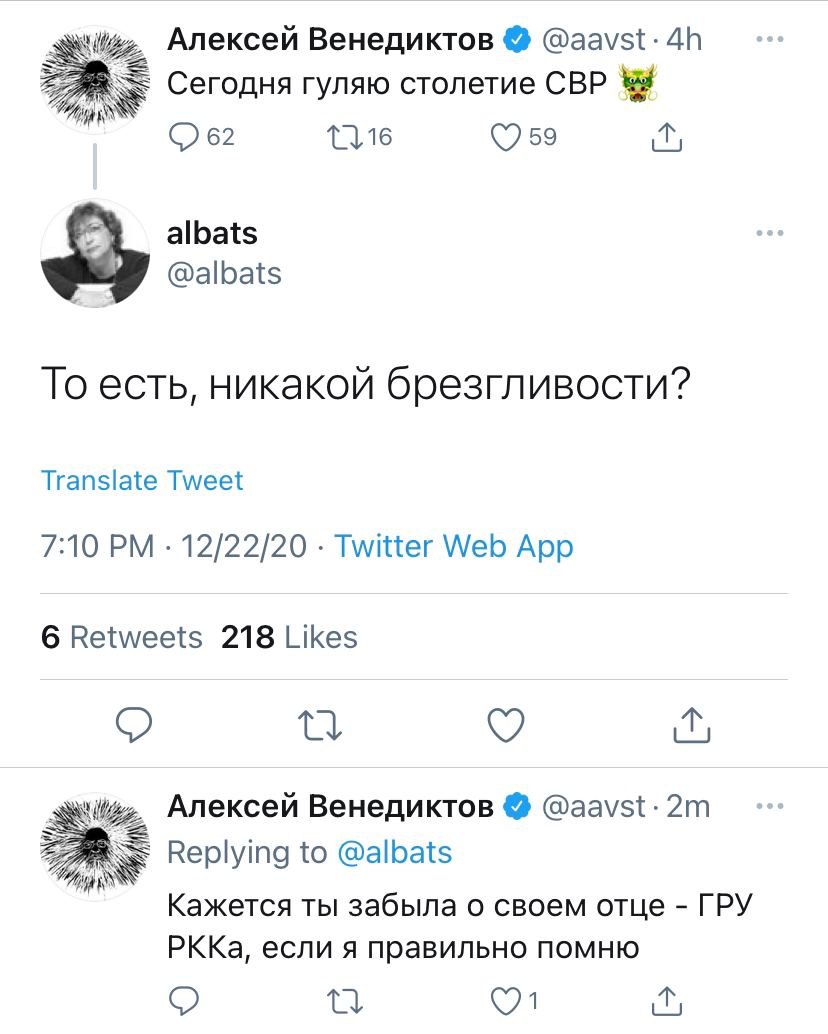828x1034 pixels.
Task: Click Translate Tweet link
Action: 142,481
